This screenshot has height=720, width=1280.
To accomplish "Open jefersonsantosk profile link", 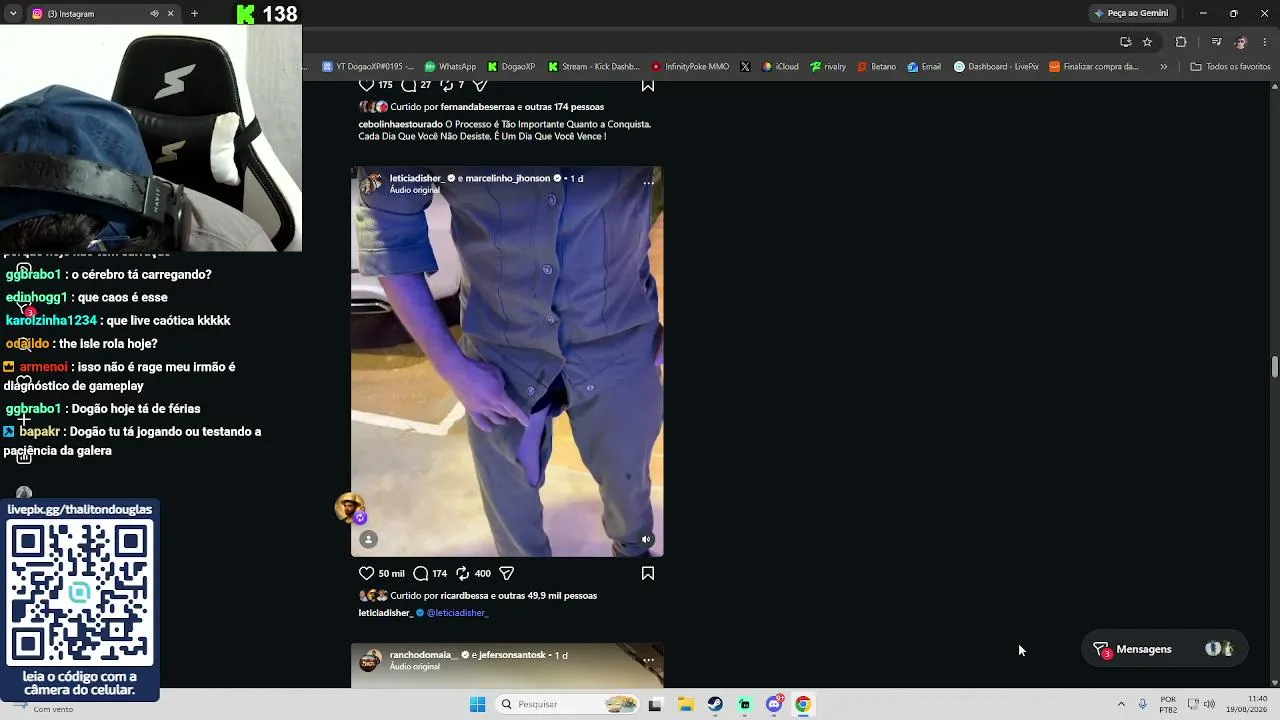I will point(513,655).
